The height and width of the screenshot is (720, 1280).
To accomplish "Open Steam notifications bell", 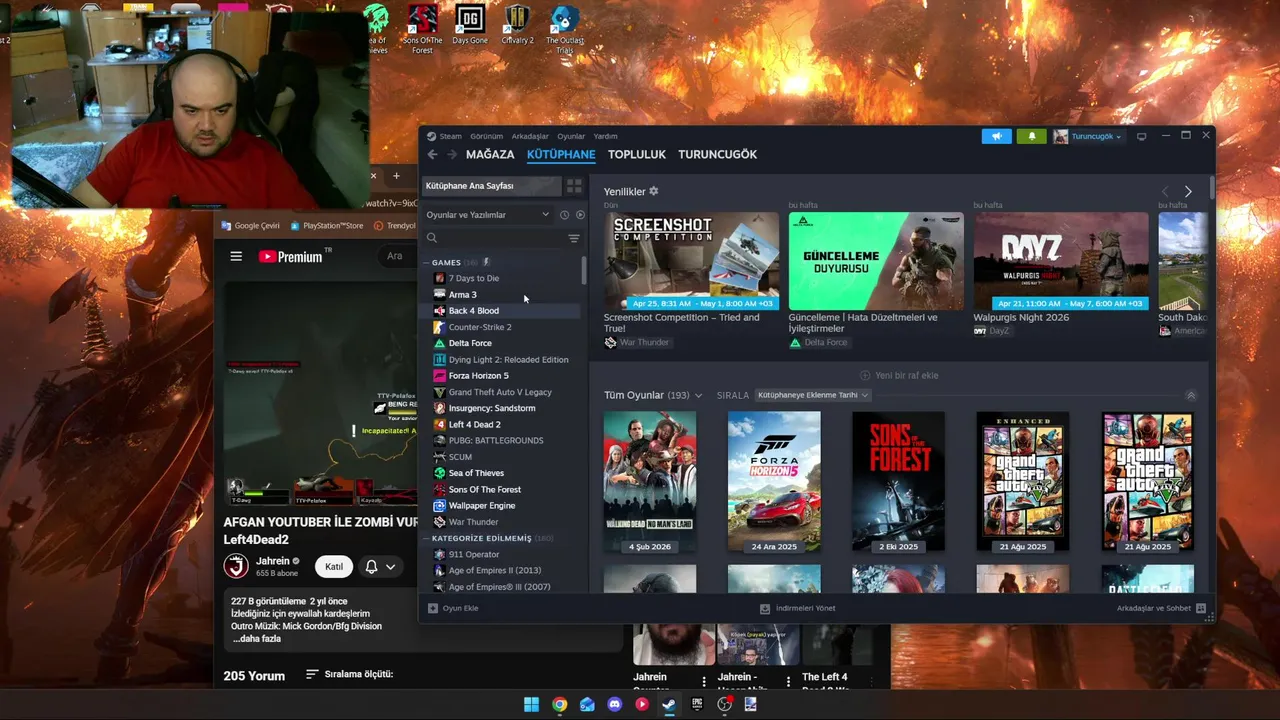I will (1032, 136).
